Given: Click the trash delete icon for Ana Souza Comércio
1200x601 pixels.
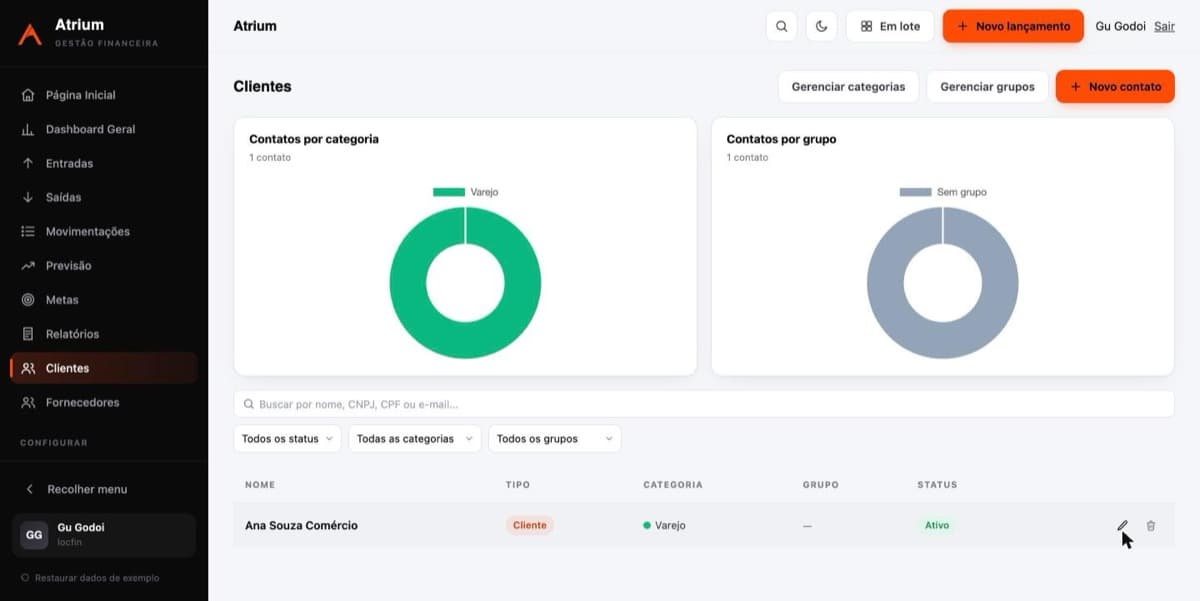Looking at the screenshot, I should [x=1151, y=525].
